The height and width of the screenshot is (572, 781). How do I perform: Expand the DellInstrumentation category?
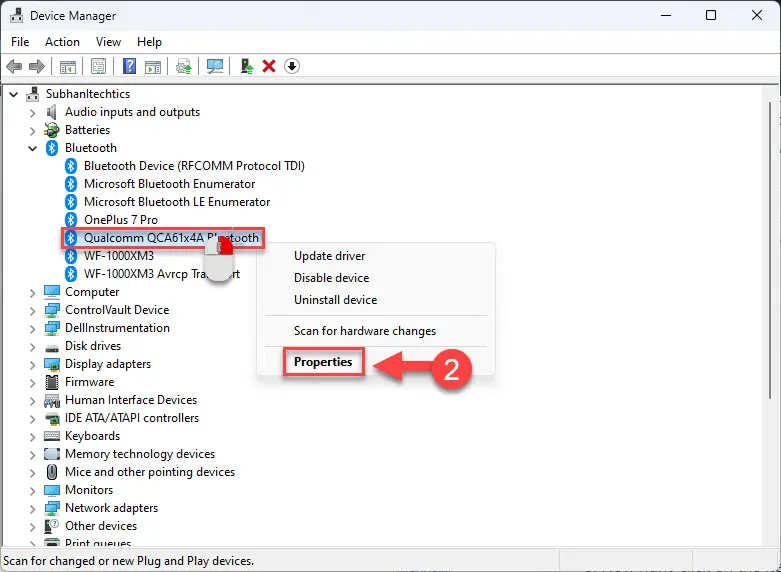(32, 329)
